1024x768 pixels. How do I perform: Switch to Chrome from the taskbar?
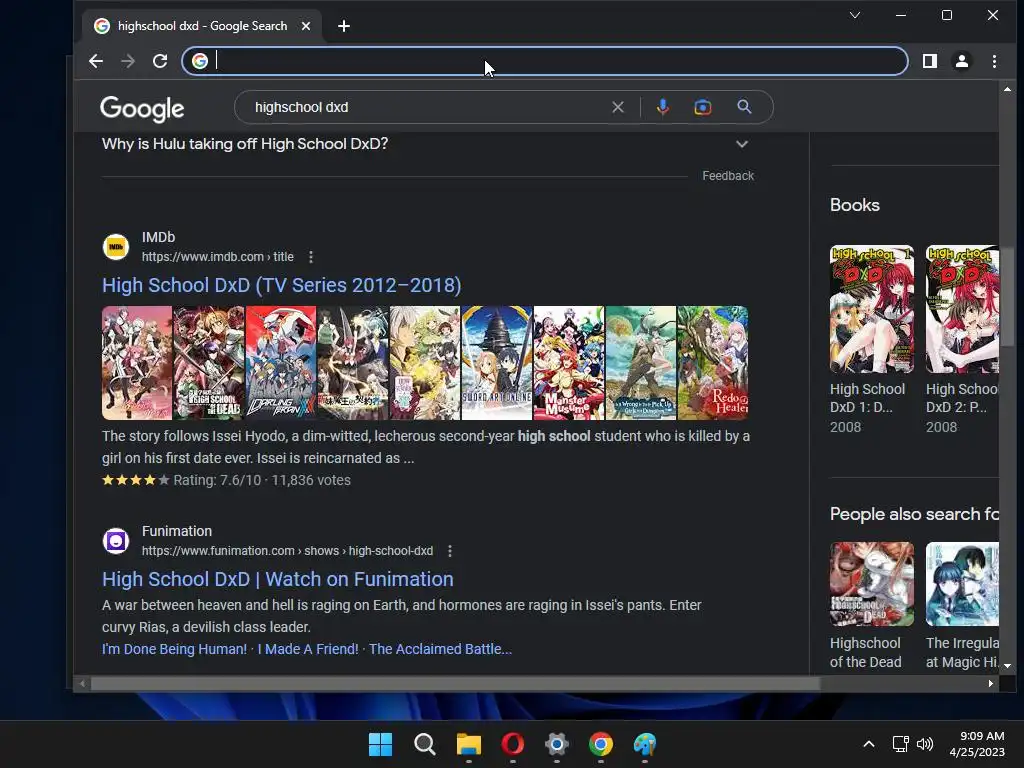601,744
